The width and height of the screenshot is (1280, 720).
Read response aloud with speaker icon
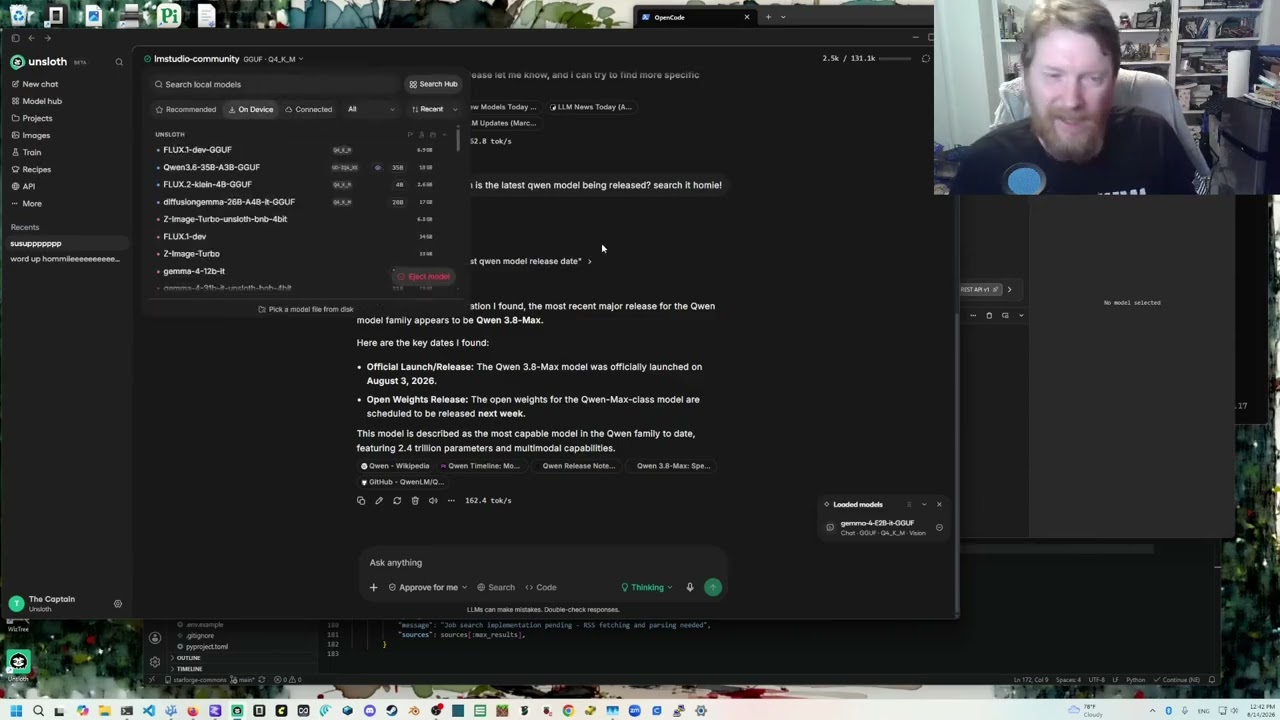pos(433,500)
